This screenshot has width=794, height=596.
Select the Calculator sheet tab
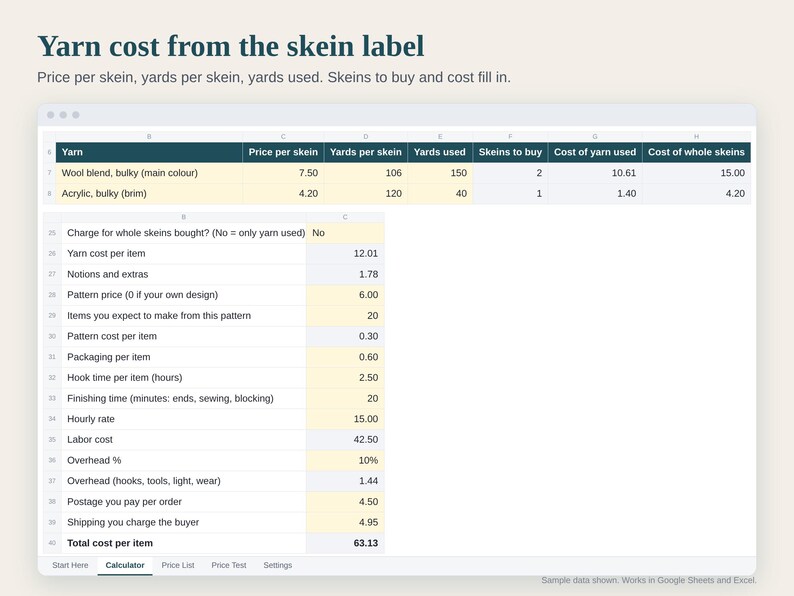[x=125, y=565]
